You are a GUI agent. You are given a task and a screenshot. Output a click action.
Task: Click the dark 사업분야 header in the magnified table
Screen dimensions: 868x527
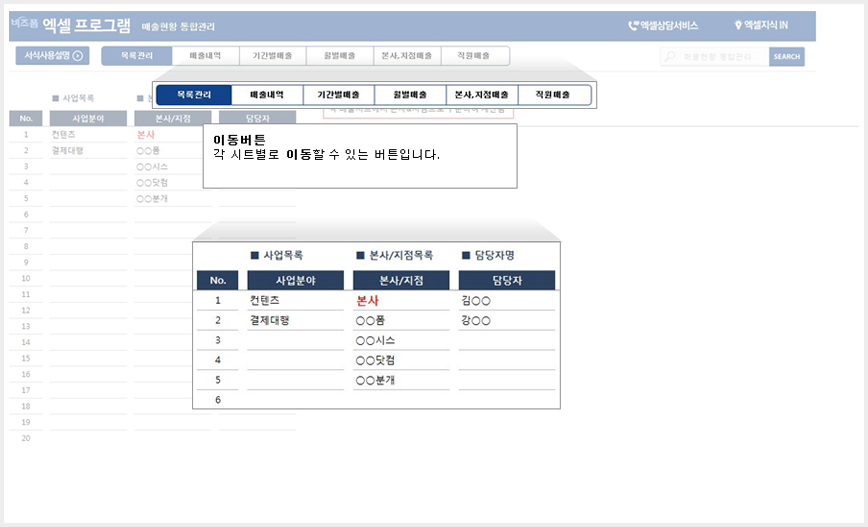pos(296,280)
